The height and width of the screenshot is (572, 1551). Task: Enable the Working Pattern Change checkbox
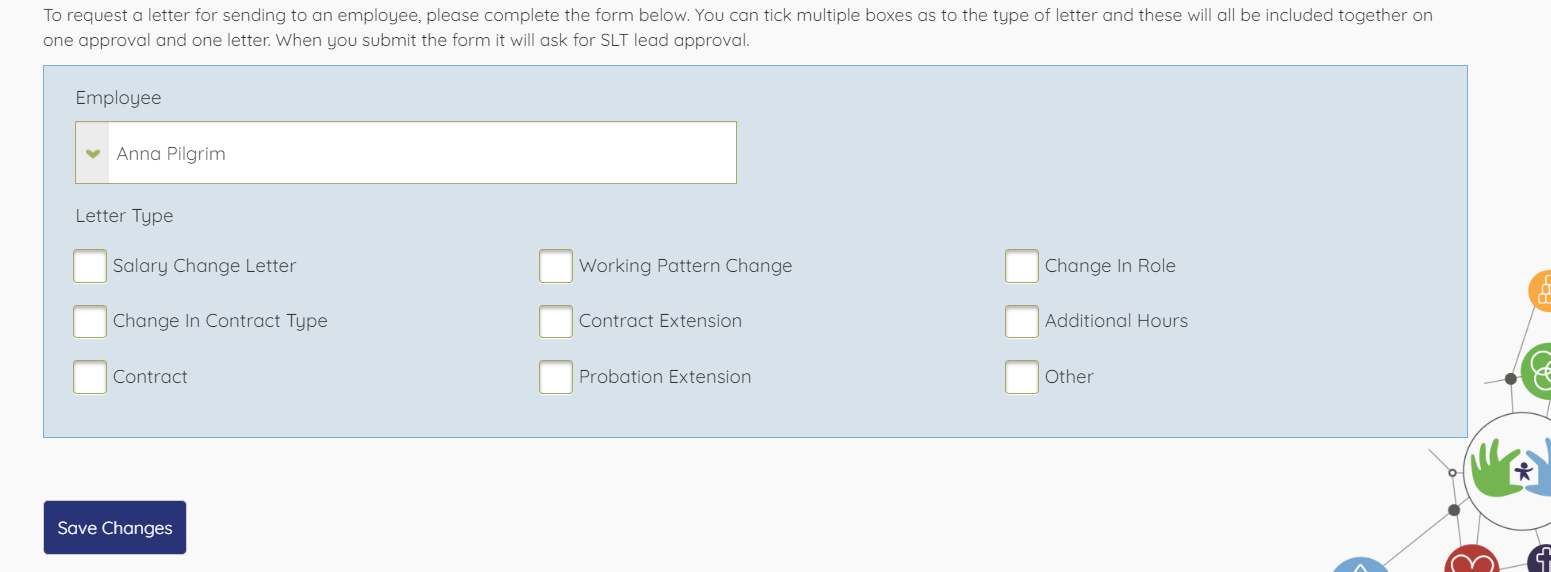[x=556, y=266]
